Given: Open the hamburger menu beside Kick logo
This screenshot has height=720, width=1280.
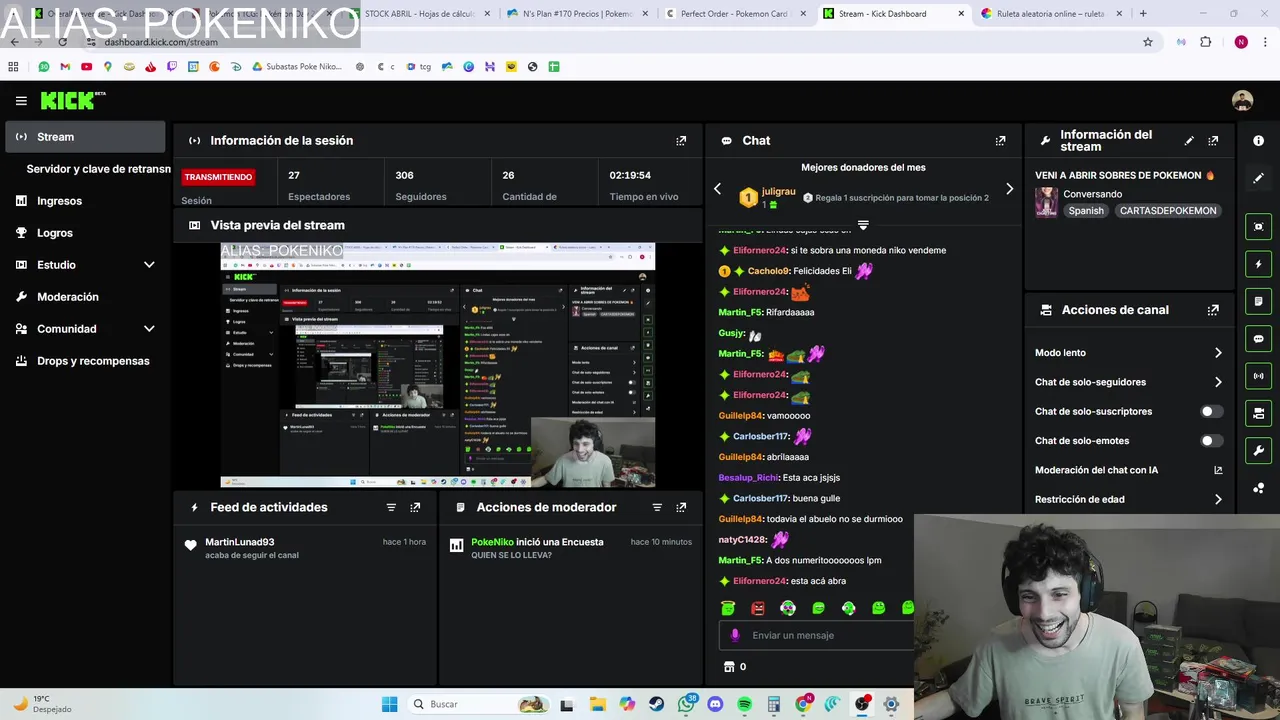Looking at the screenshot, I should click(21, 101).
